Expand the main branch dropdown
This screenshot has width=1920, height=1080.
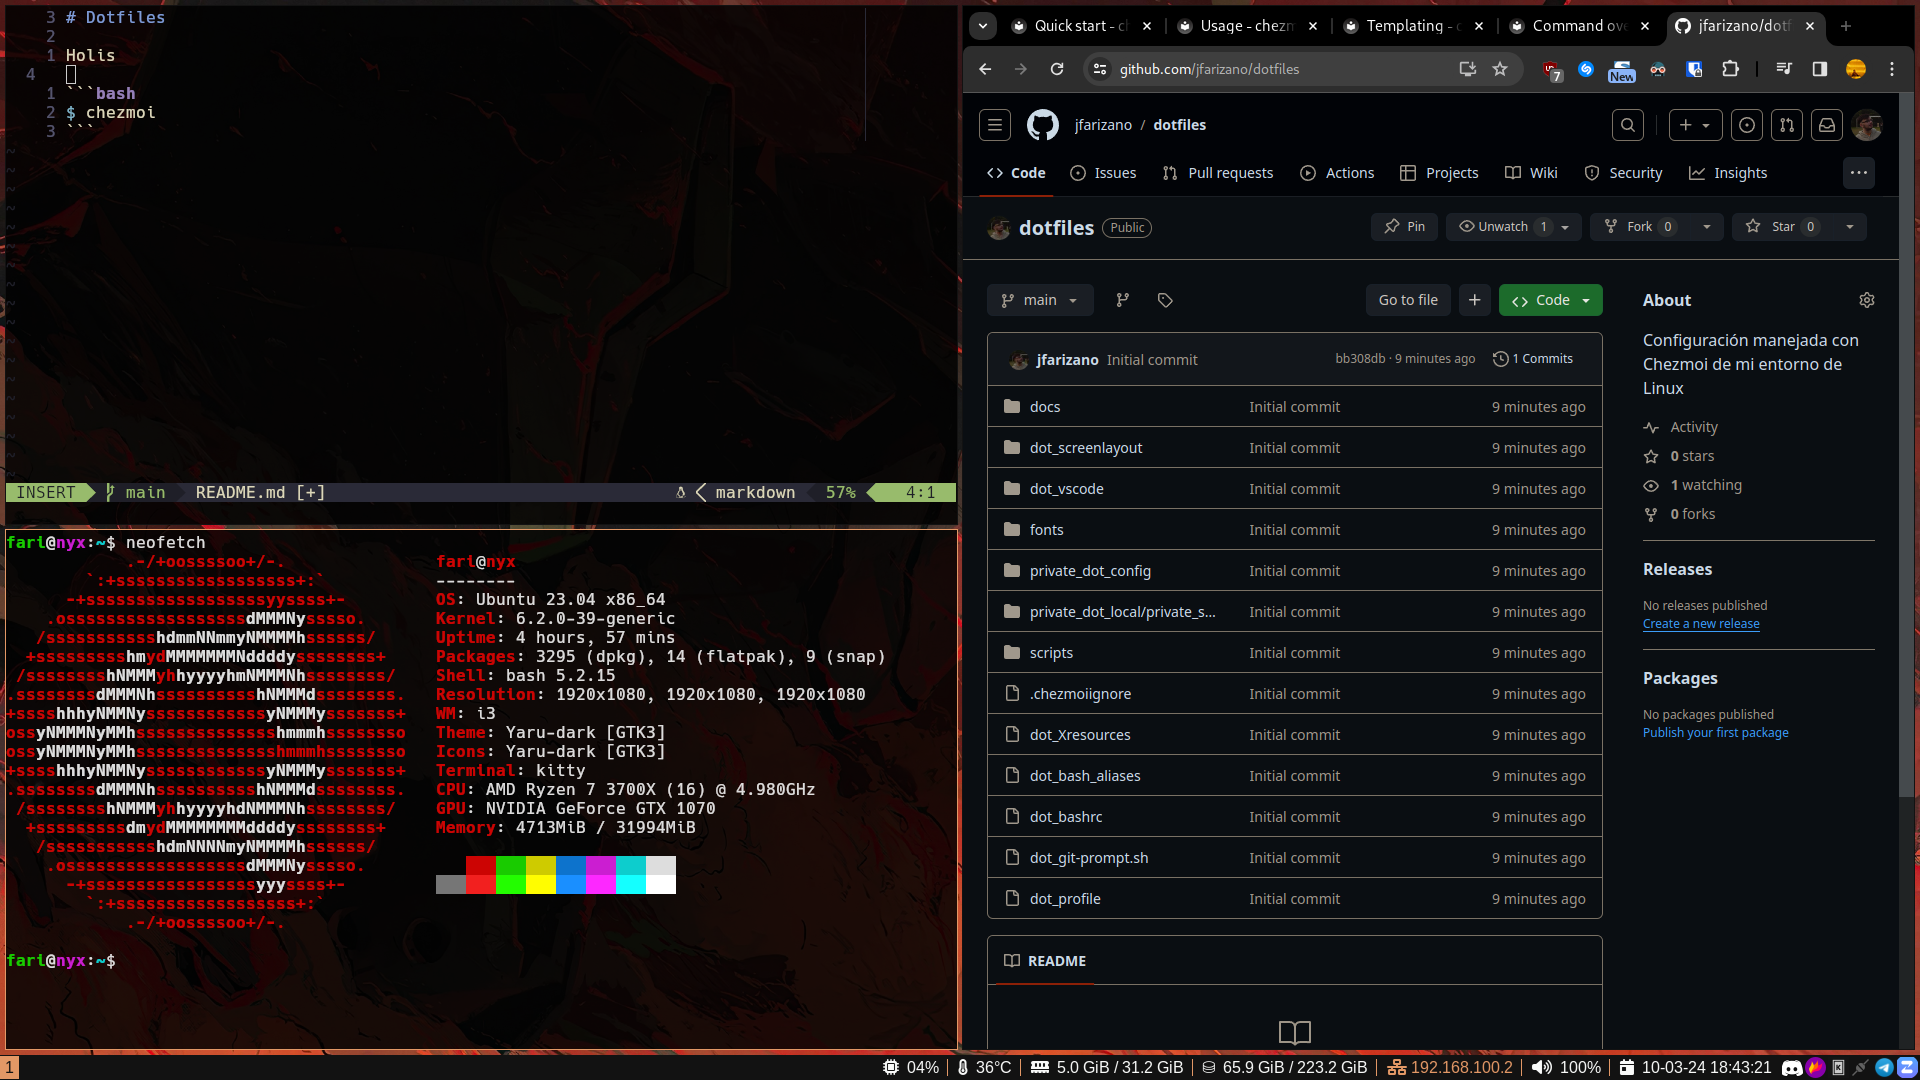[x=1040, y=300]
